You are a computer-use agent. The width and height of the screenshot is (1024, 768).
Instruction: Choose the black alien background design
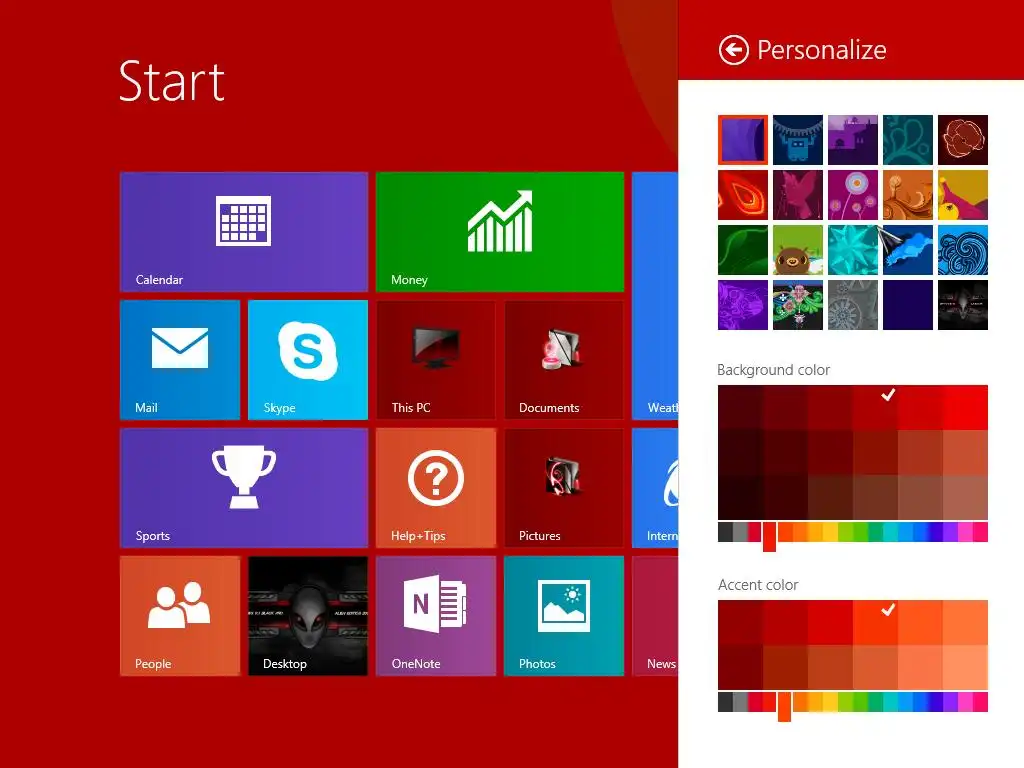(963, 305)
